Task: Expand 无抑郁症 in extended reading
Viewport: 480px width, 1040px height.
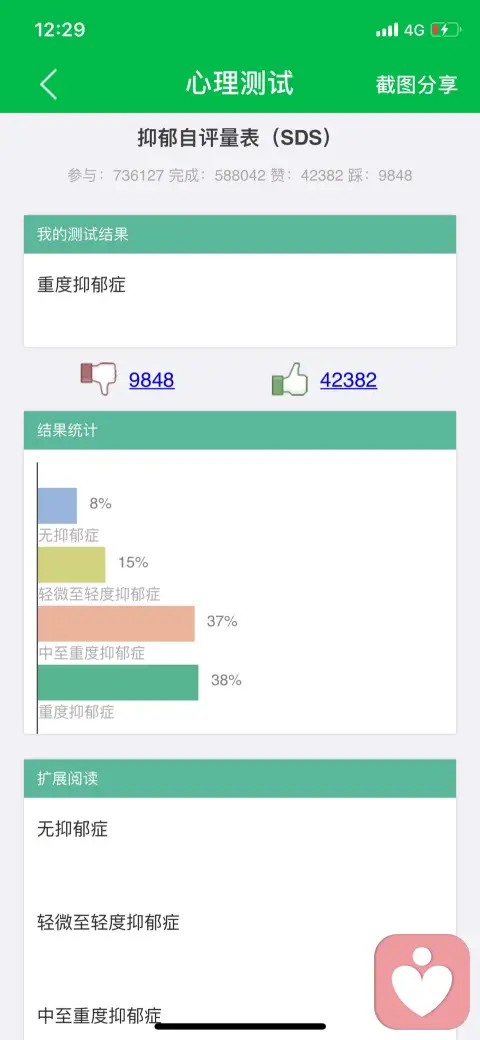Action: click(x=72, y=829)
